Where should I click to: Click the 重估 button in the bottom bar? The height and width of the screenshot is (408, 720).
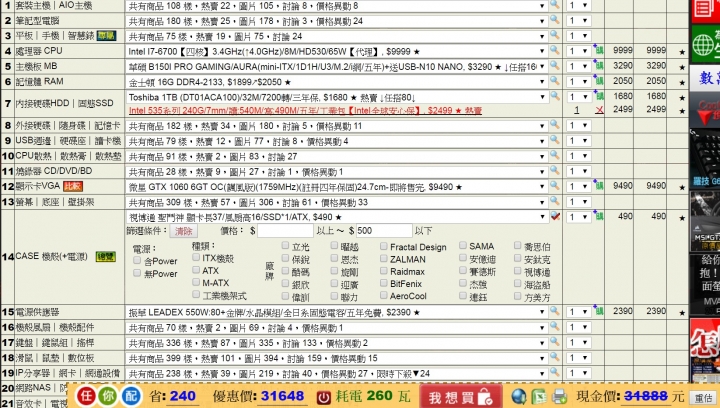pos(703,397)
